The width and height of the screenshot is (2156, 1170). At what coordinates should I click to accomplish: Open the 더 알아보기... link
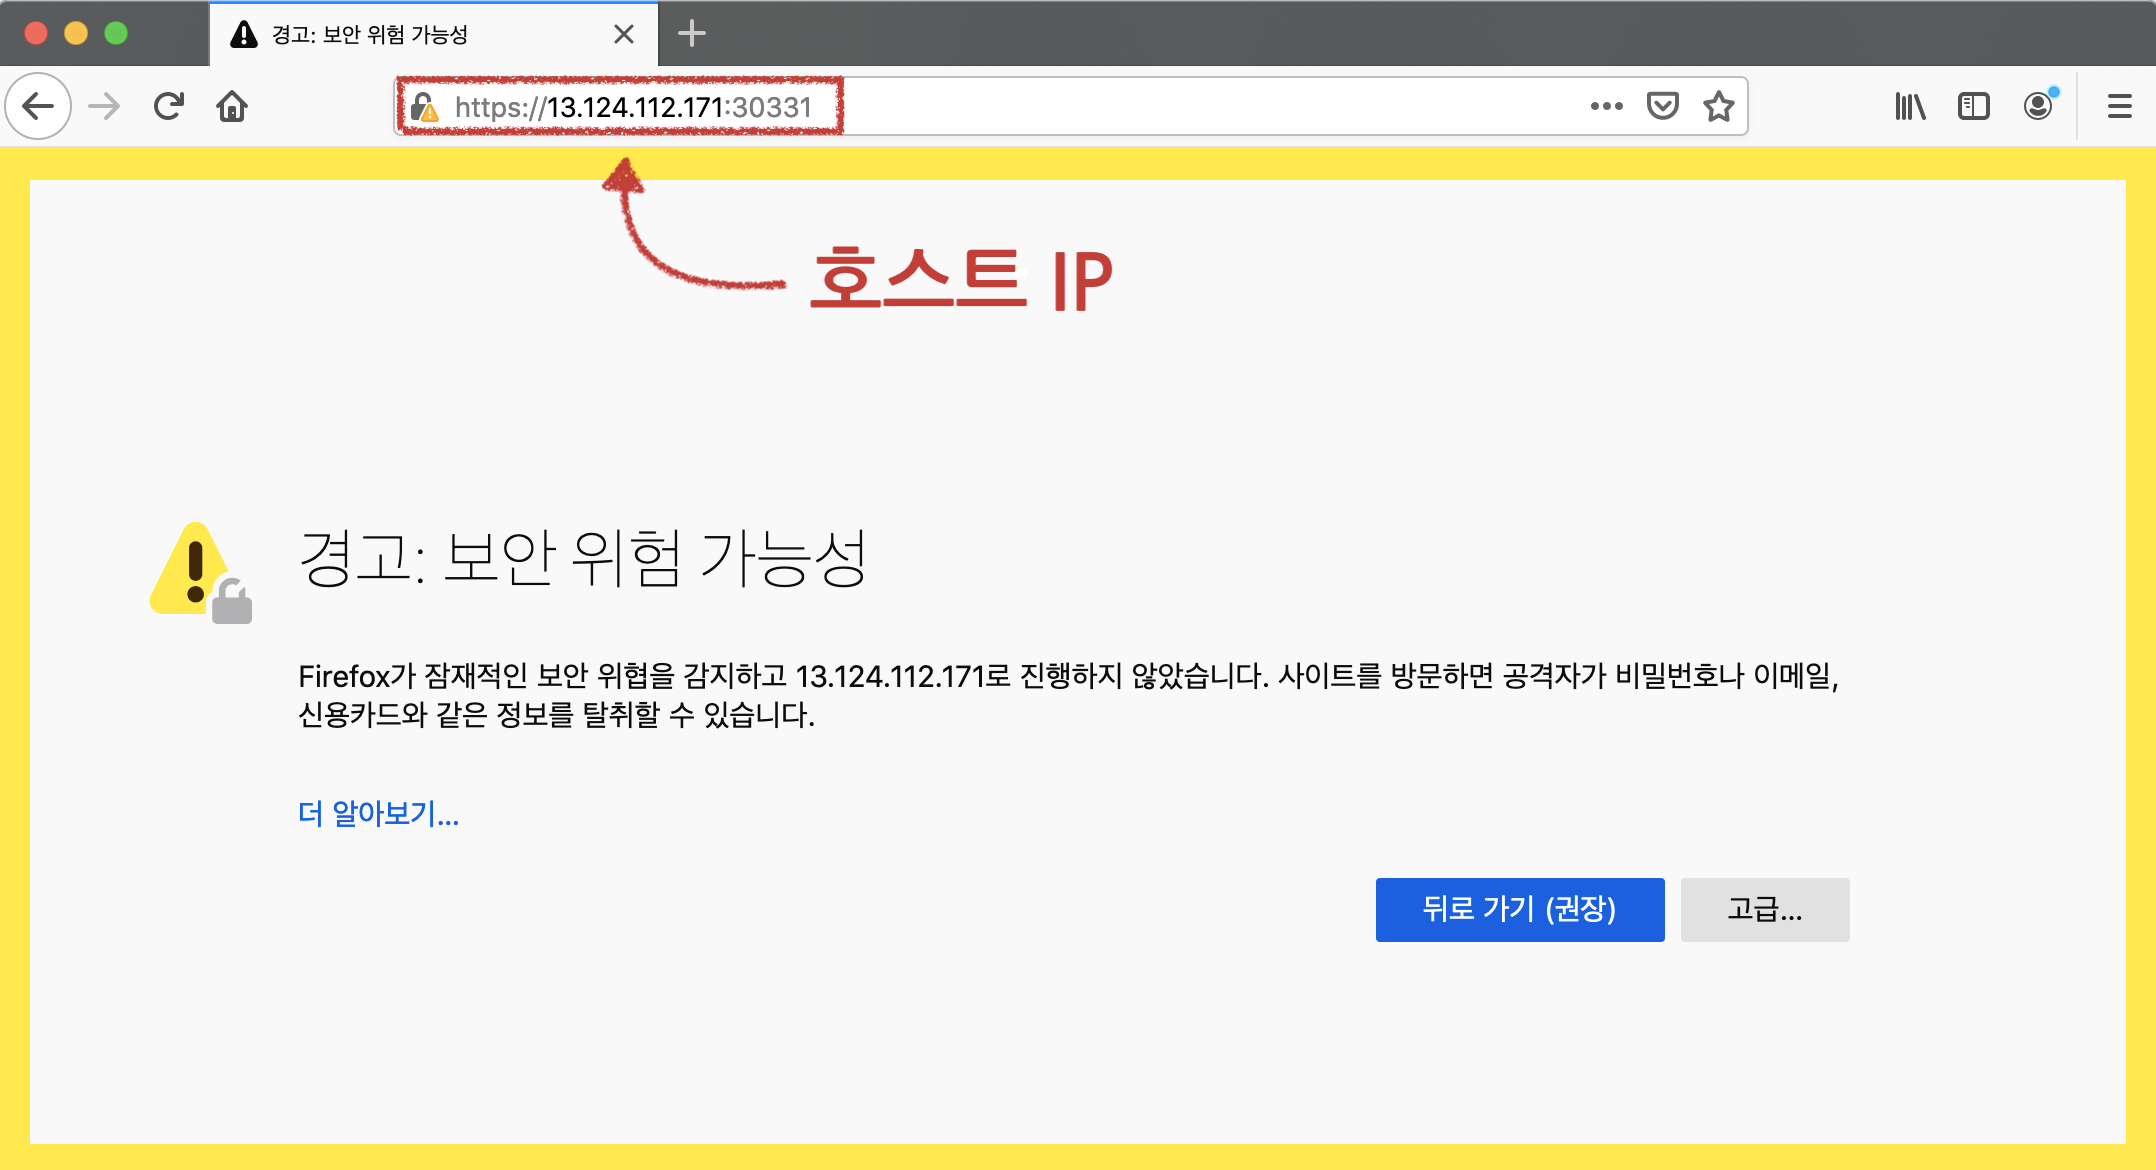378,814
